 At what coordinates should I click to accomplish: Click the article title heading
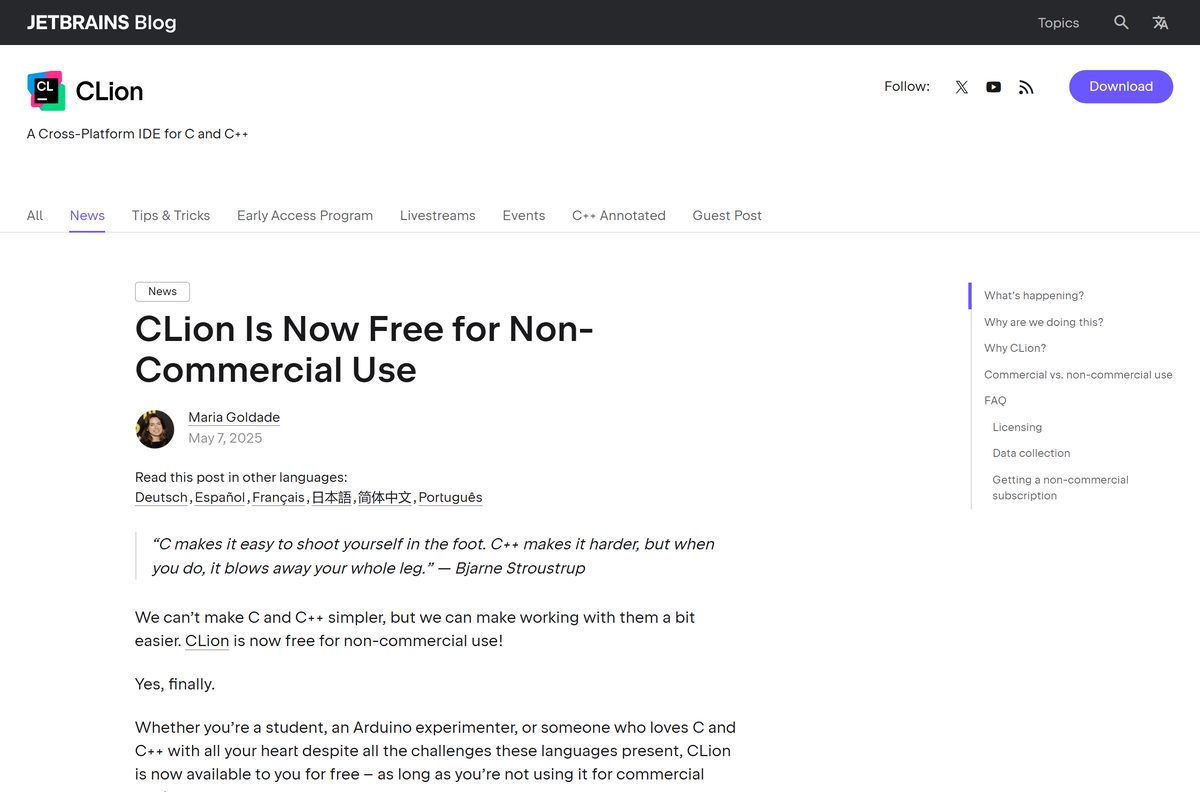tap(365, 349)
